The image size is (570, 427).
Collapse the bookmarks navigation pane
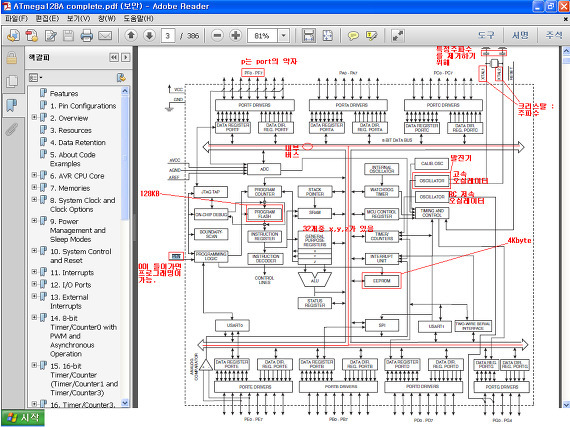tap(114, 57)
